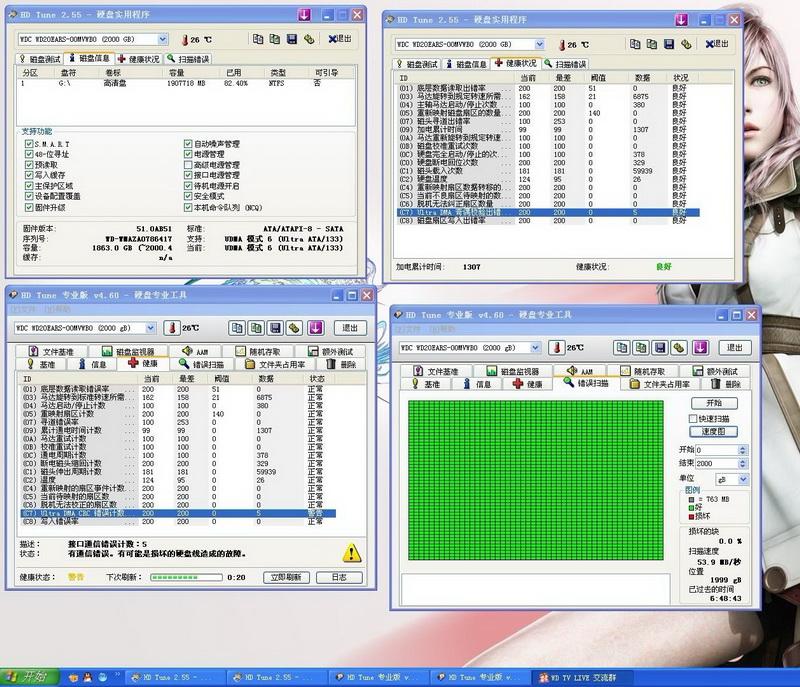800x687 pixels.
Task: Click save floppy icon in top-right HD Tune 2.55 window
Action: [x=669, y=44]
